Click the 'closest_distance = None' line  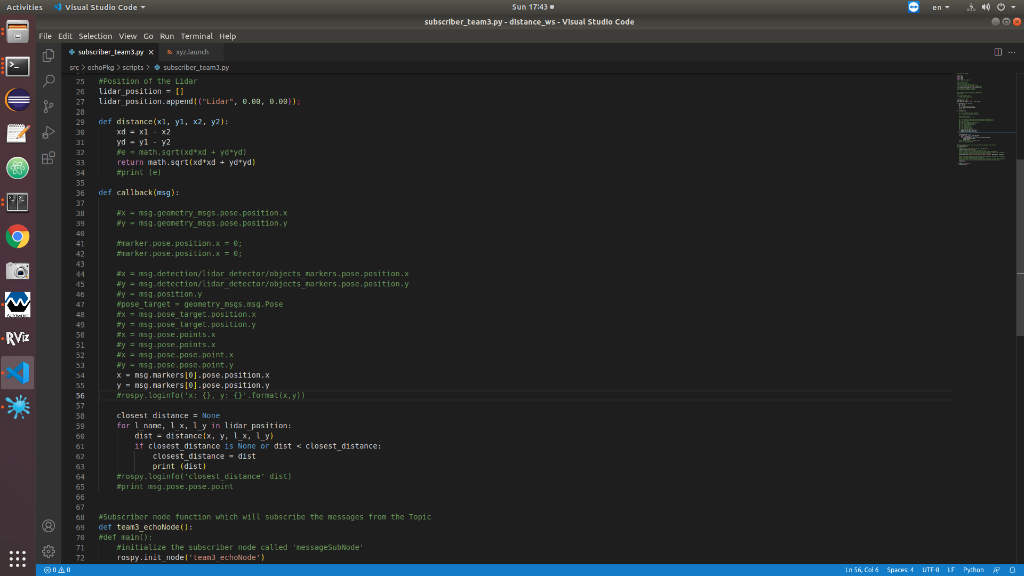(168, 415)
